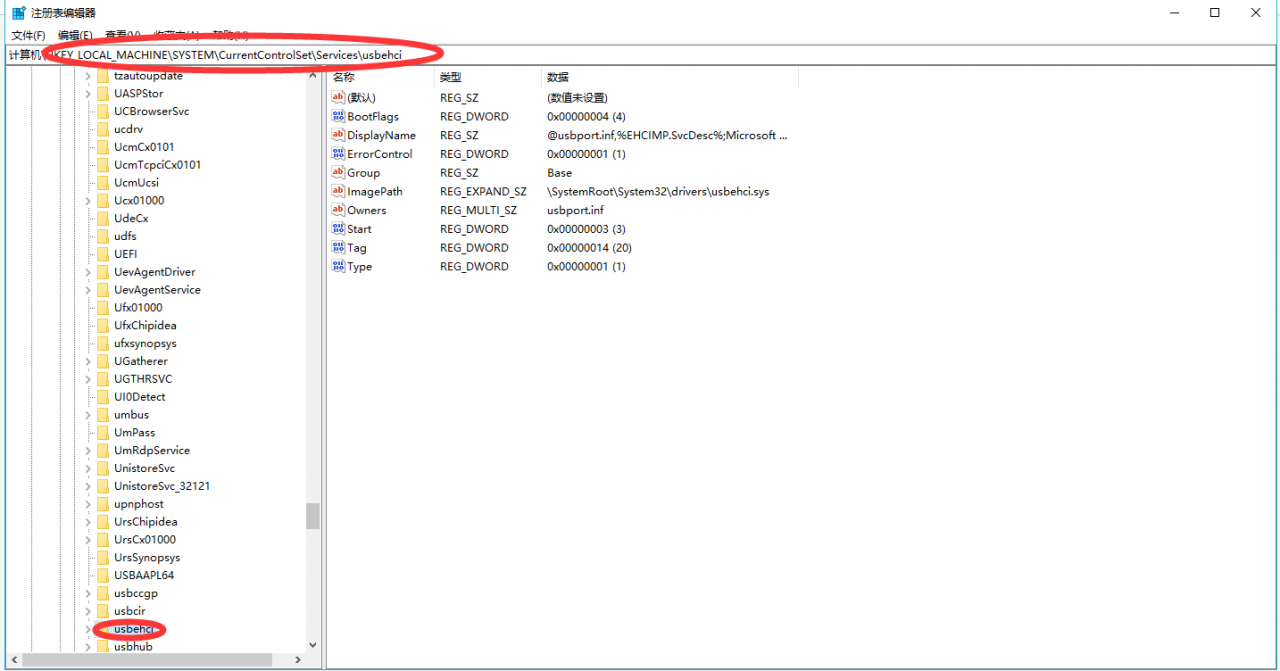Open the 文件(F) menu
1280x671 pixels.
click(28, 35)
